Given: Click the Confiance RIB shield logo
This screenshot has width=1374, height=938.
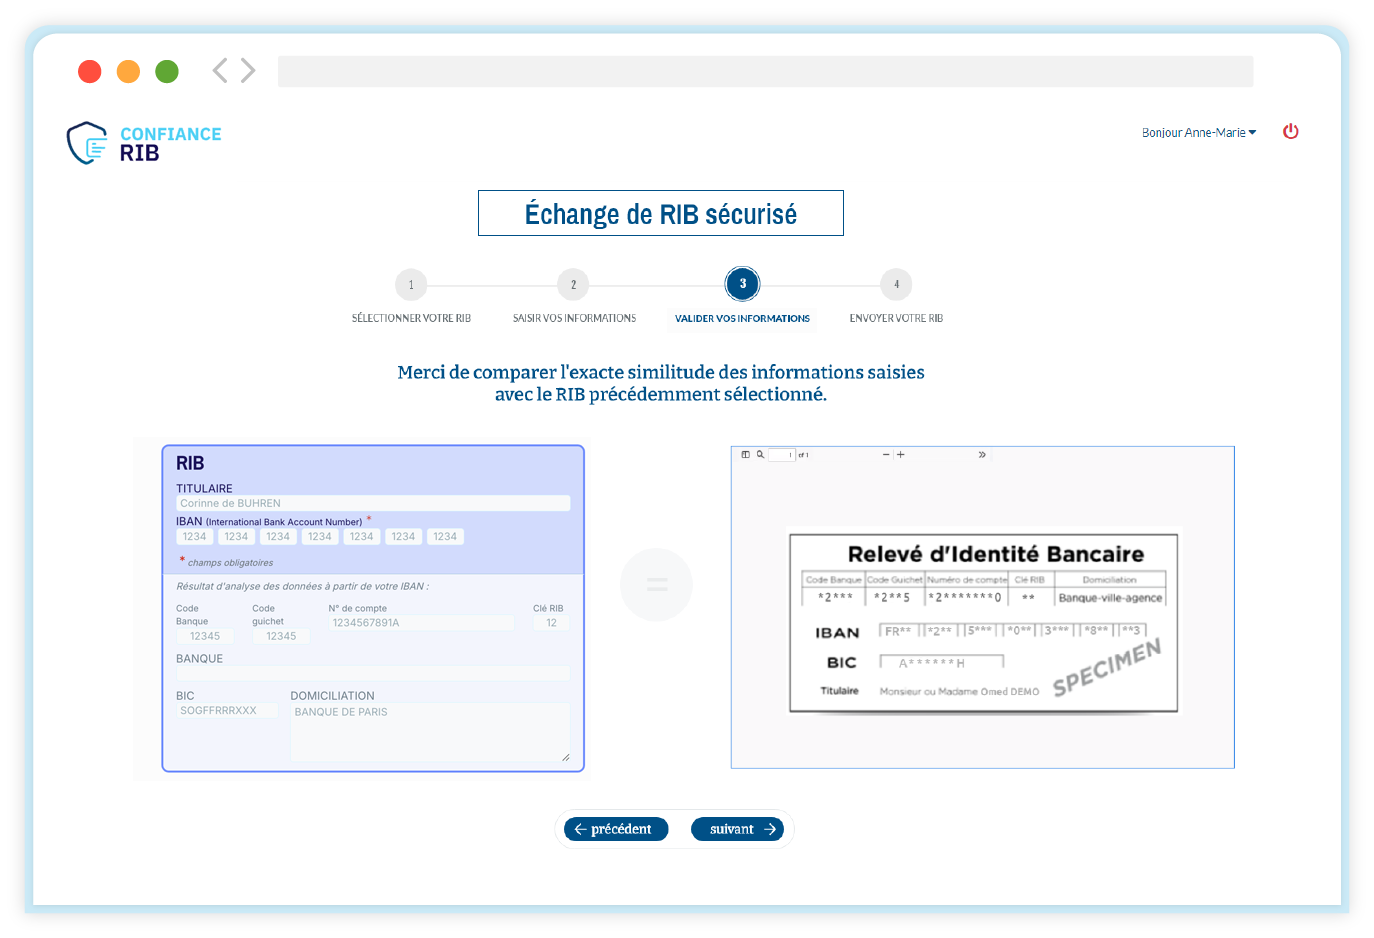Looking at the screenshot, I should coord(88,143).
